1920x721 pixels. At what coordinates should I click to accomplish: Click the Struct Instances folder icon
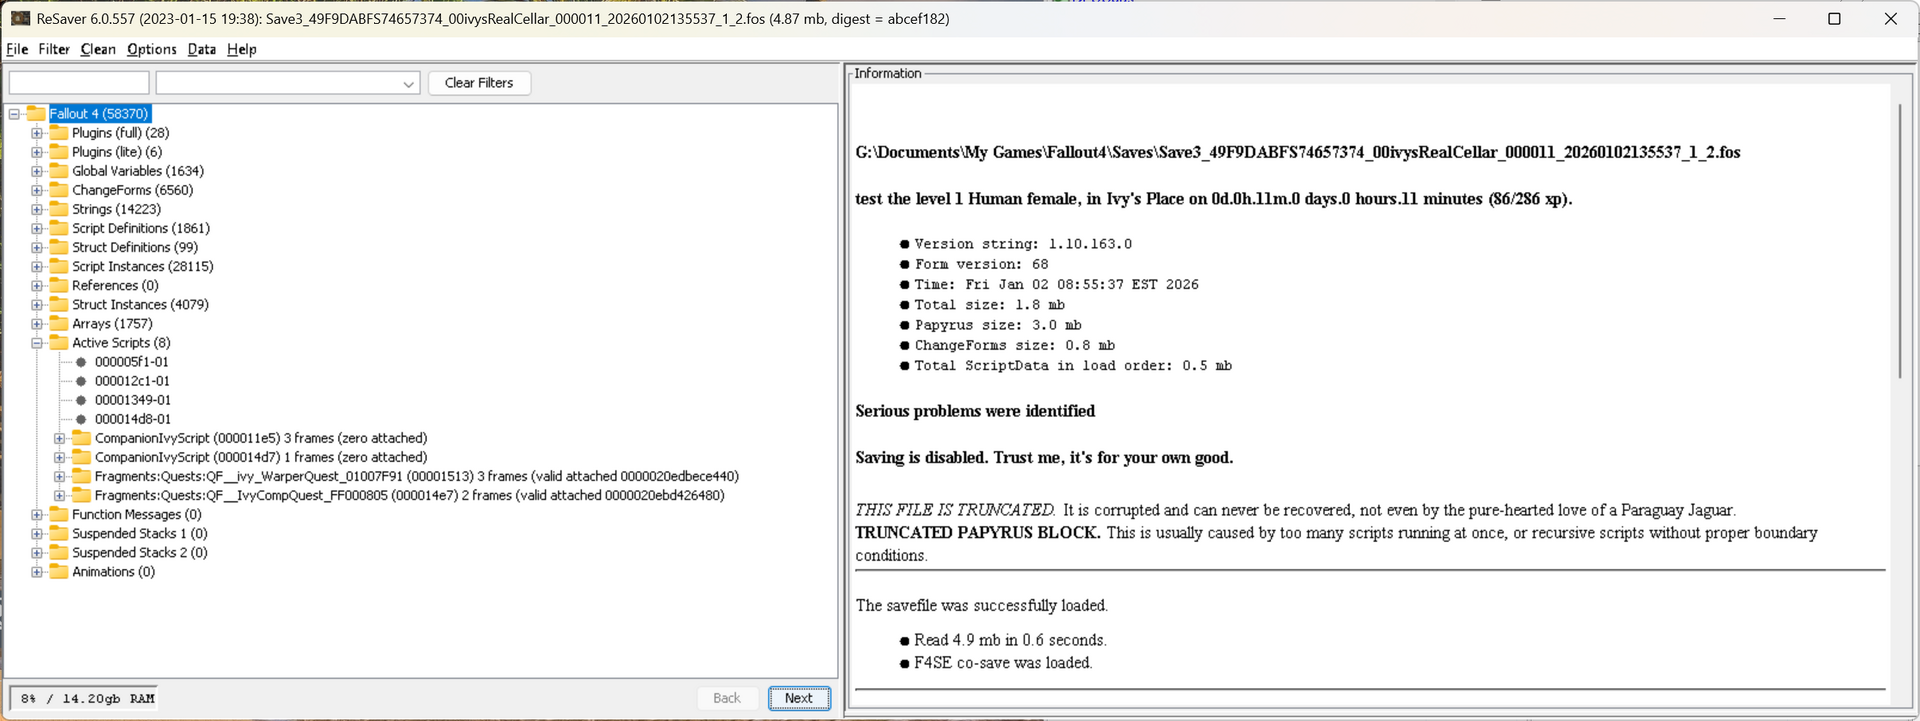pyautogui.click(x=59, y=304)
